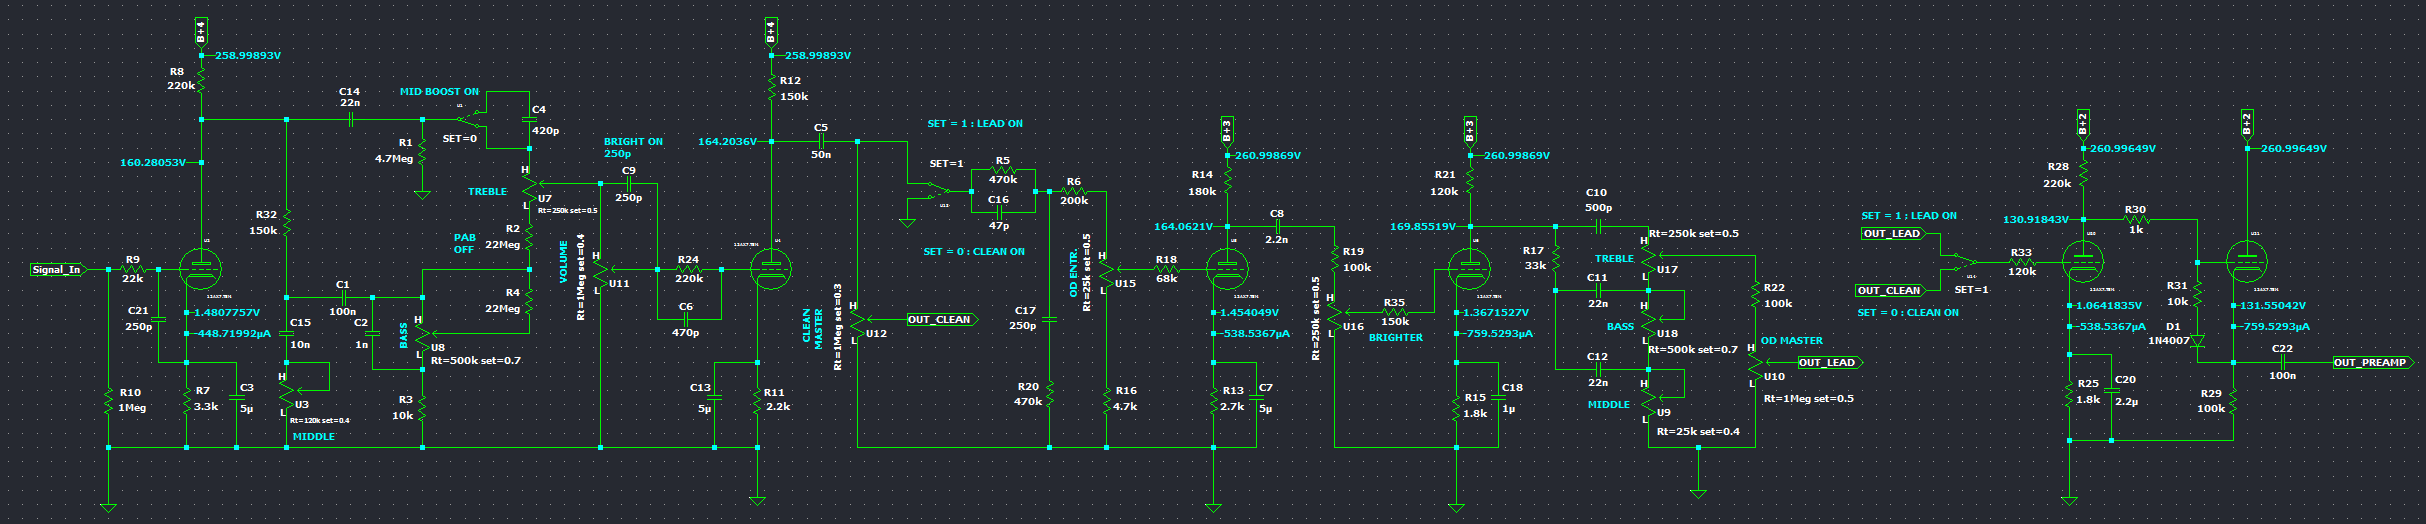Toggle the lead/clean switch beside R5

point(938,189)
